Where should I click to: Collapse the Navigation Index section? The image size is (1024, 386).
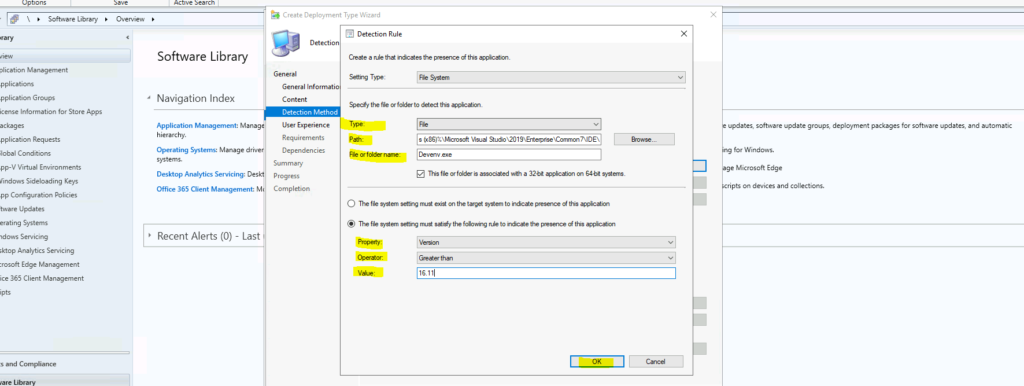pyautogui.click(x=149, y=98)
